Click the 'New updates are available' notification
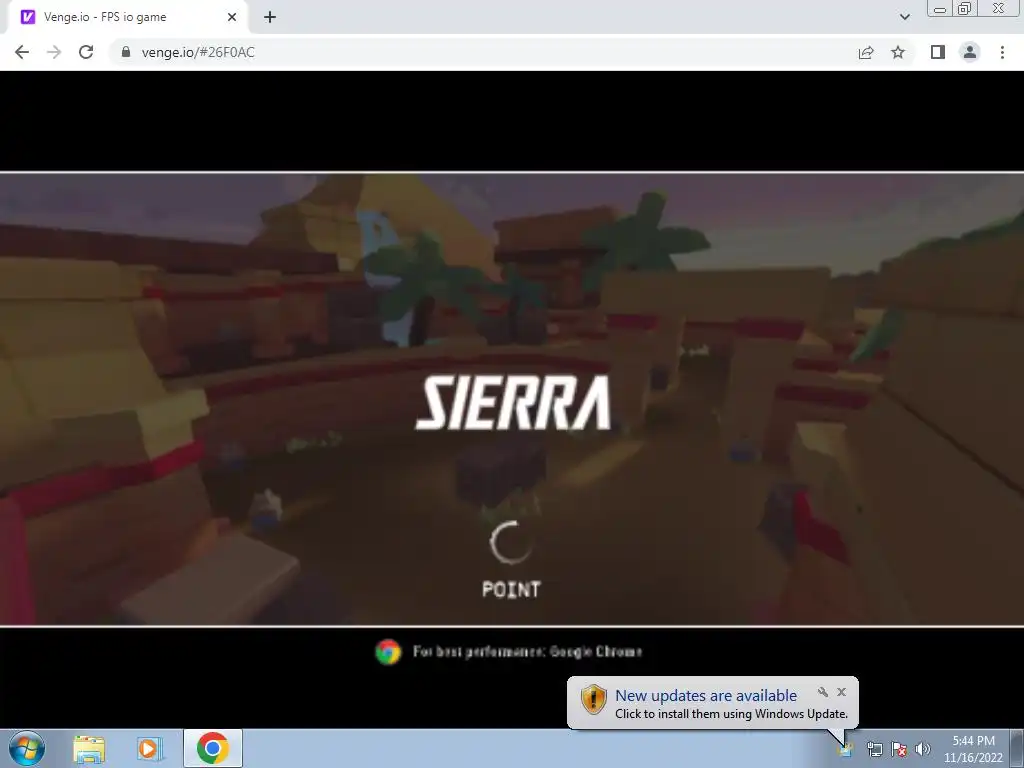 706,696
